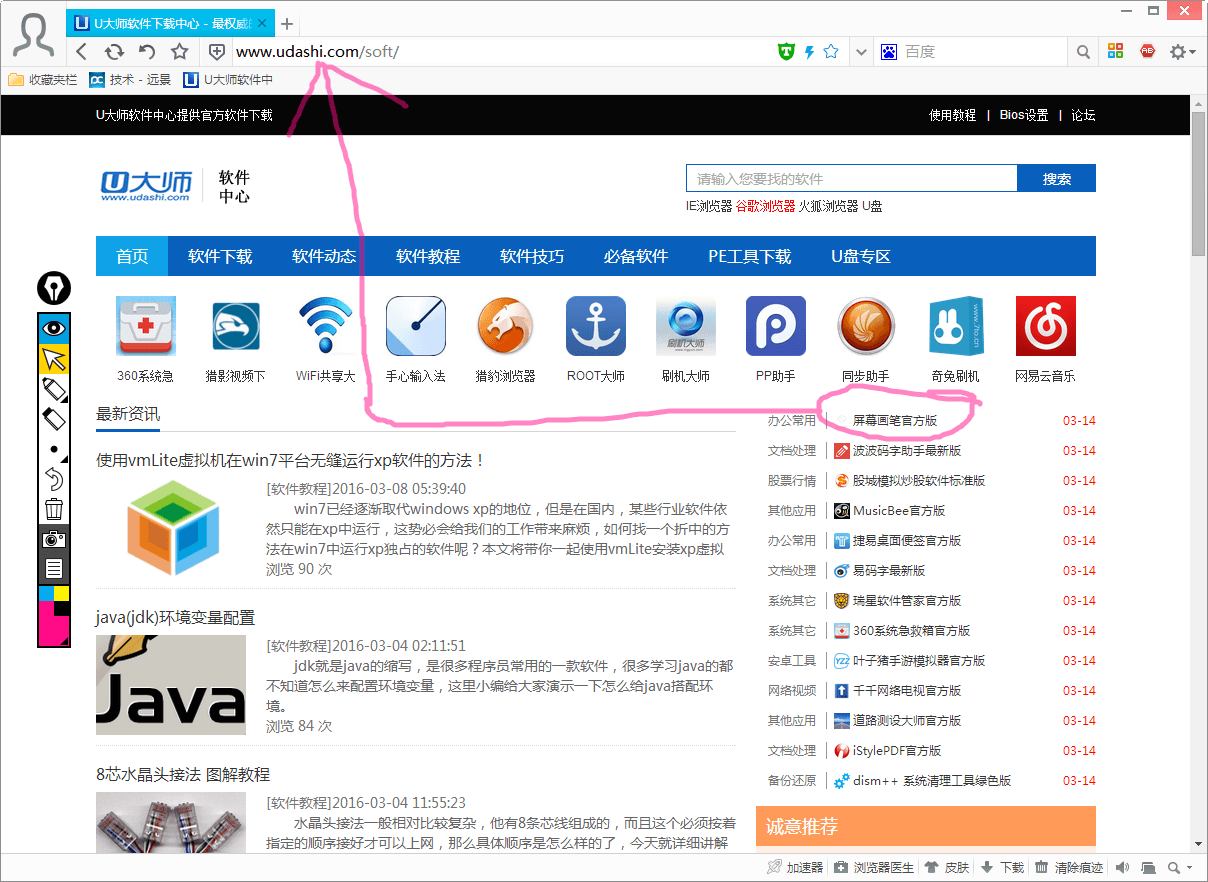Select the PE工具下载 navigation tab

click(750, 256)
